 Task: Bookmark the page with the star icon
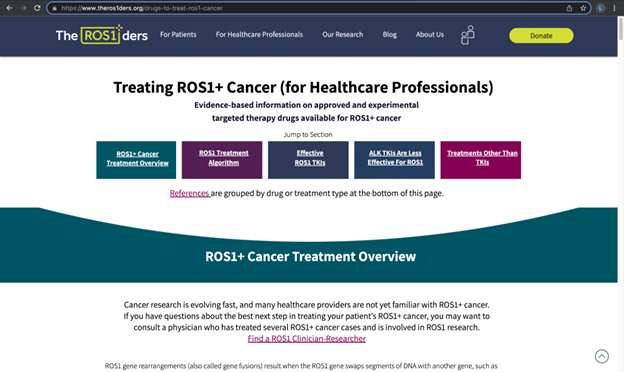pyautogui.click(x=583, y=8)
